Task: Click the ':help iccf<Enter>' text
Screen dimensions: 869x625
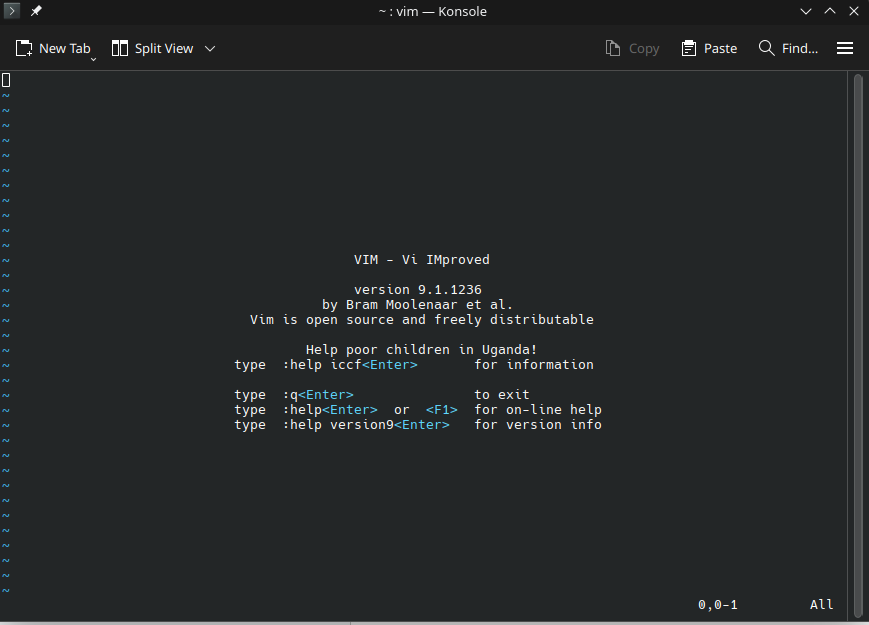Action: click(x=350, y=365)
